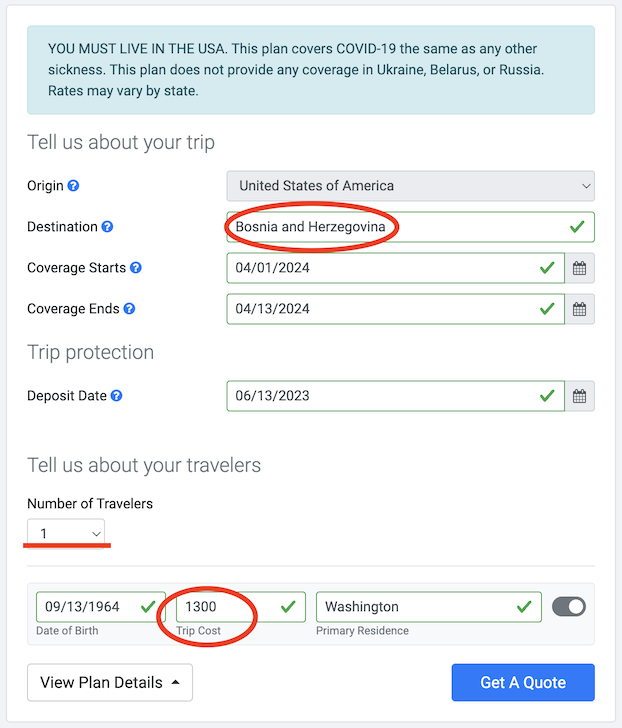Open calendar picker for Coverage Ends
This screenshot has height=728, width=622.
coord(579,309)
